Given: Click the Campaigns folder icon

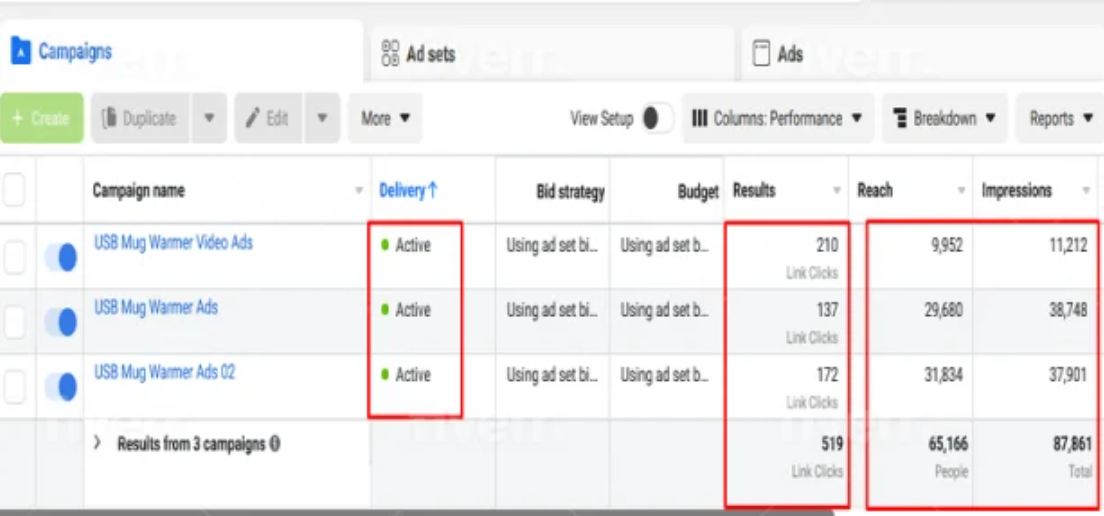Looking at the screenshot, I should click(21, 52).
